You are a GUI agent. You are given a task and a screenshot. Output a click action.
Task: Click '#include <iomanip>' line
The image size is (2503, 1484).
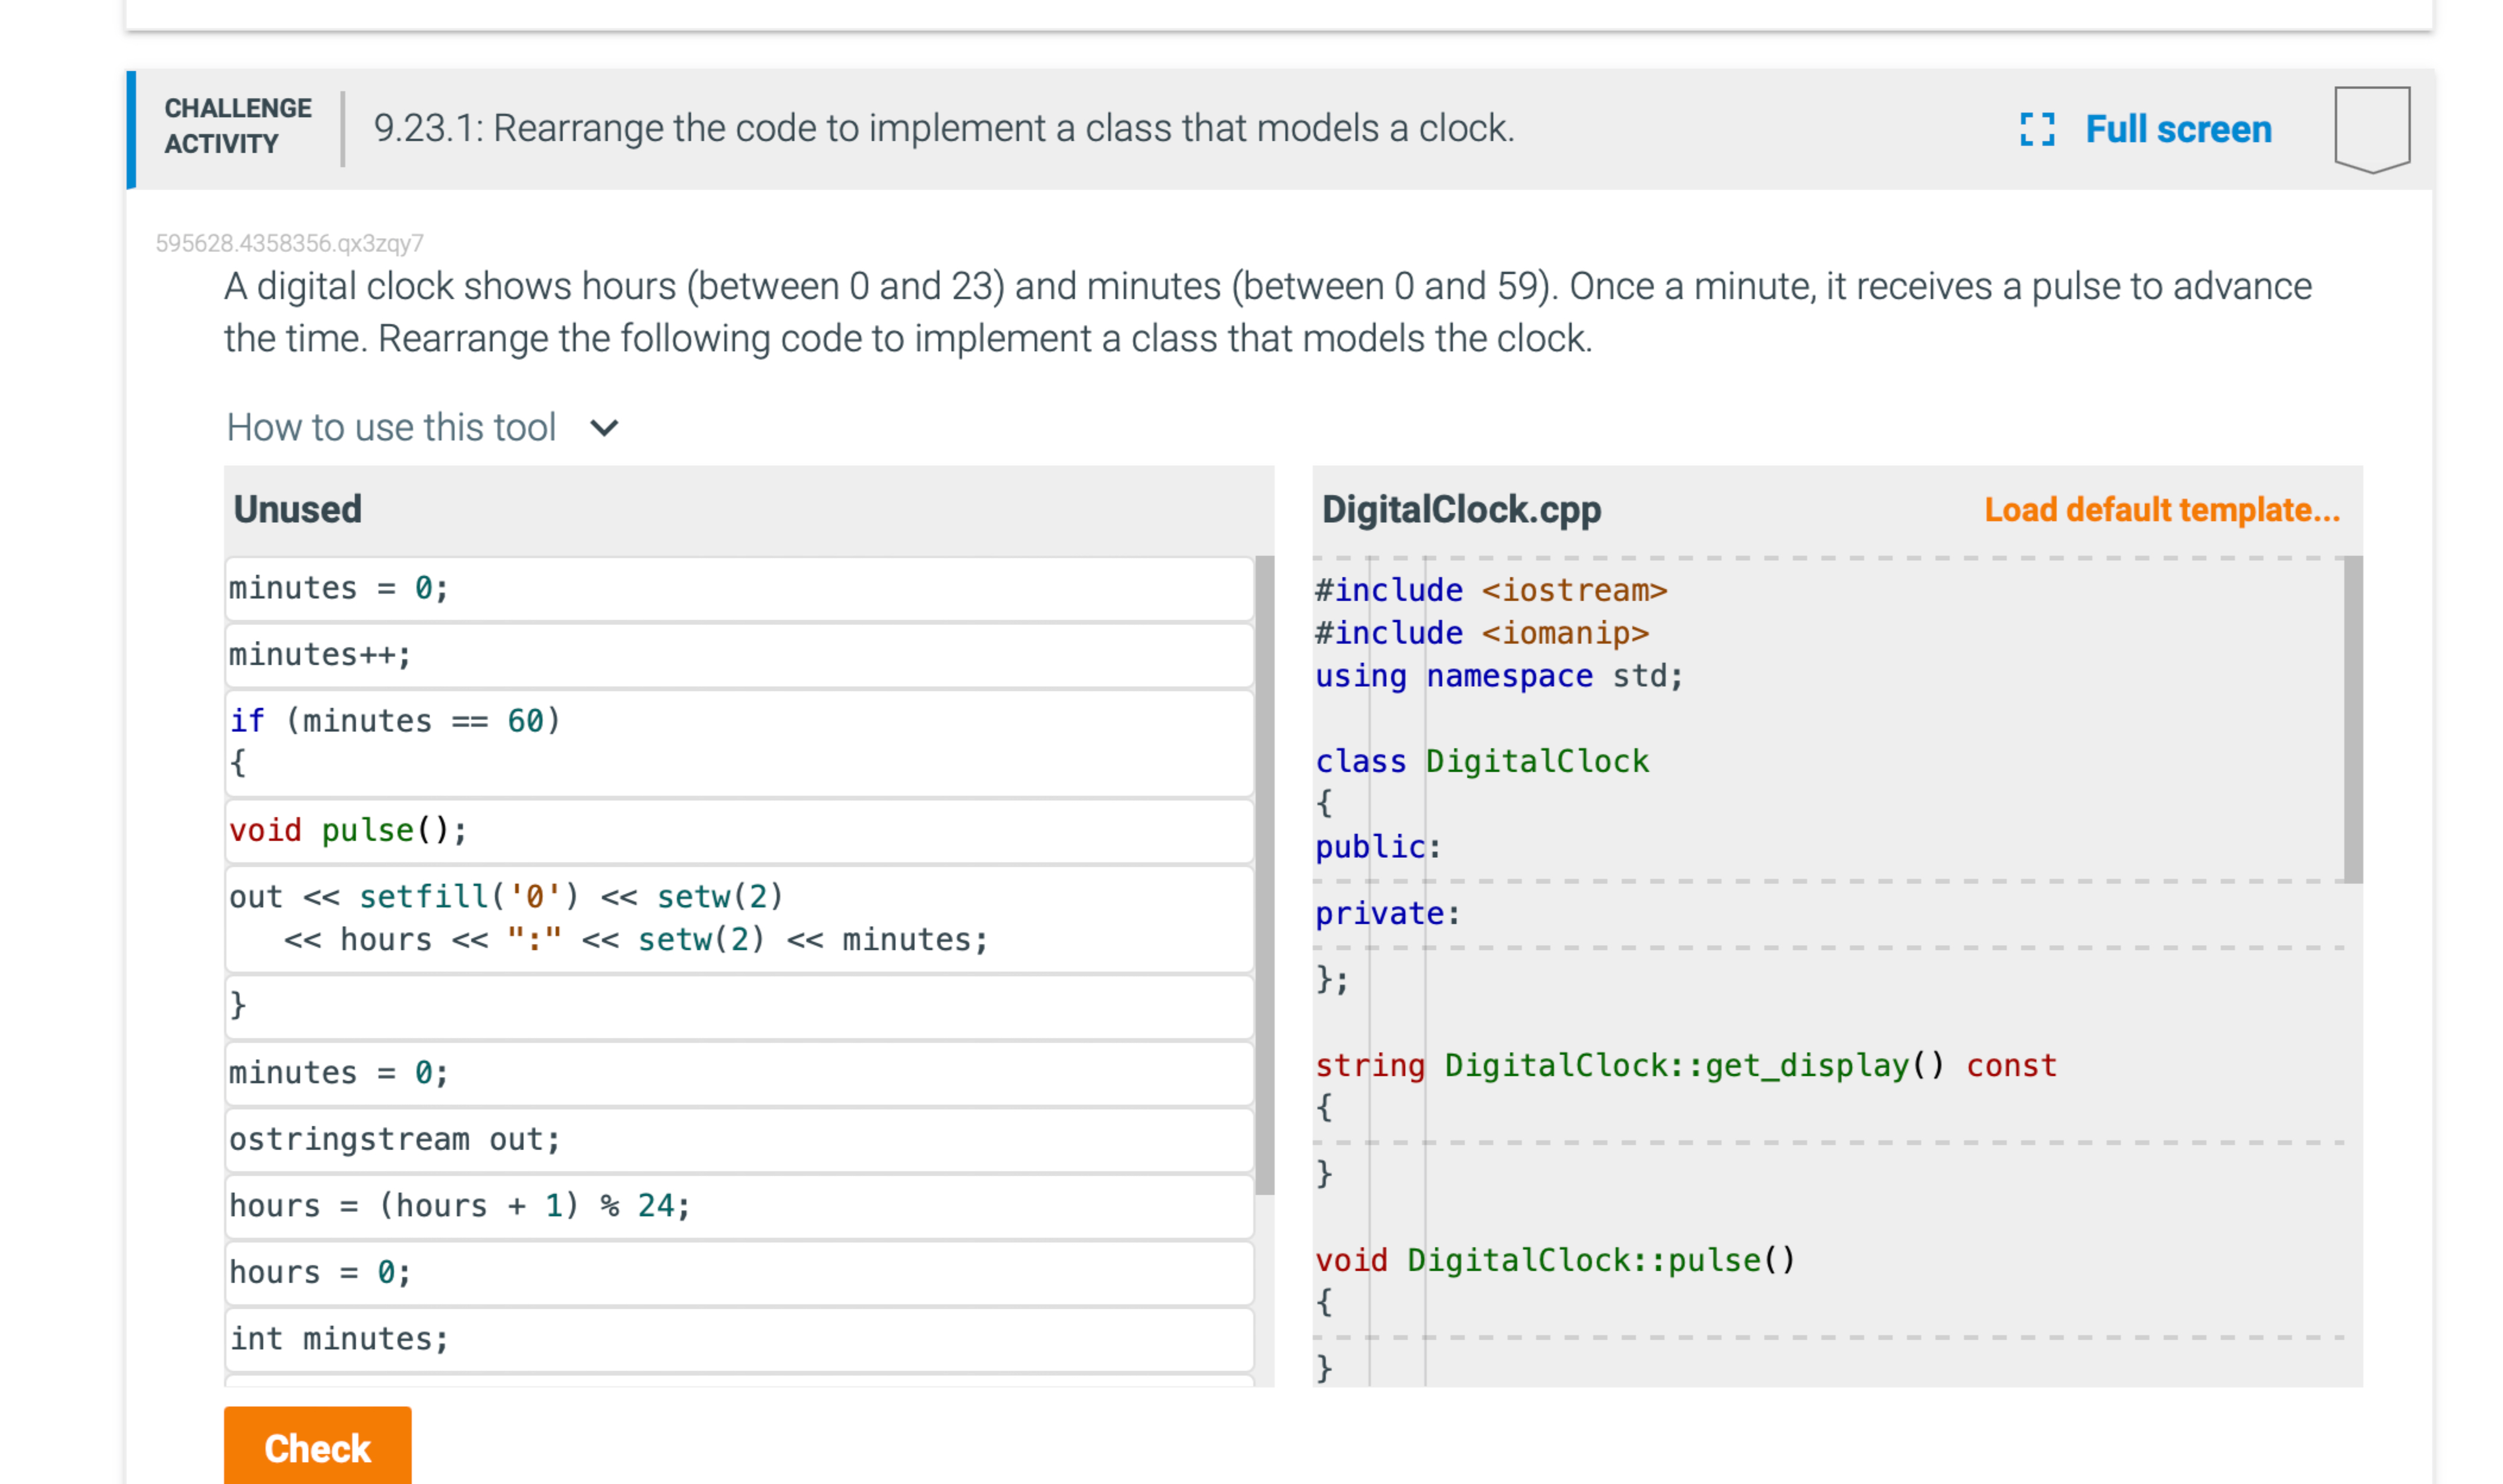tap(1482, 633)
